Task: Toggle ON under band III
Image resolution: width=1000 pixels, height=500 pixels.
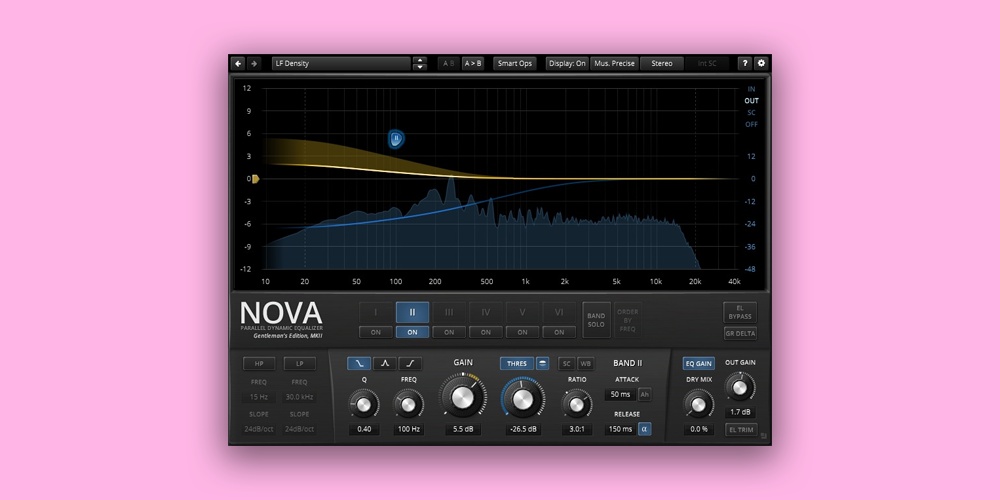Action: tap(449, 332)
